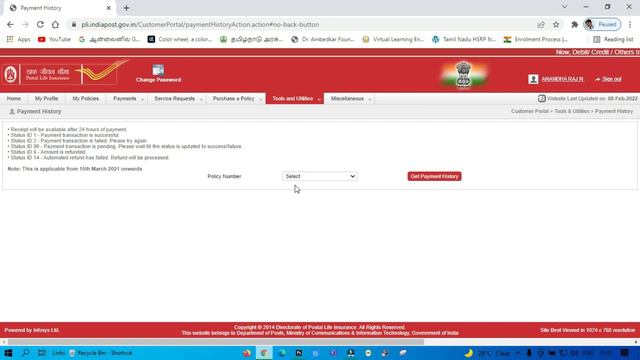Show hidden system tray icons

click(x=518, y=353)
